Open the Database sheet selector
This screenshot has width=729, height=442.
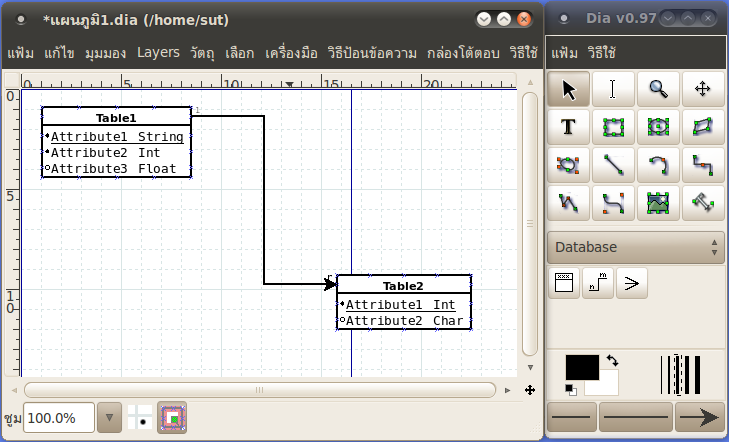click(636, 247)
